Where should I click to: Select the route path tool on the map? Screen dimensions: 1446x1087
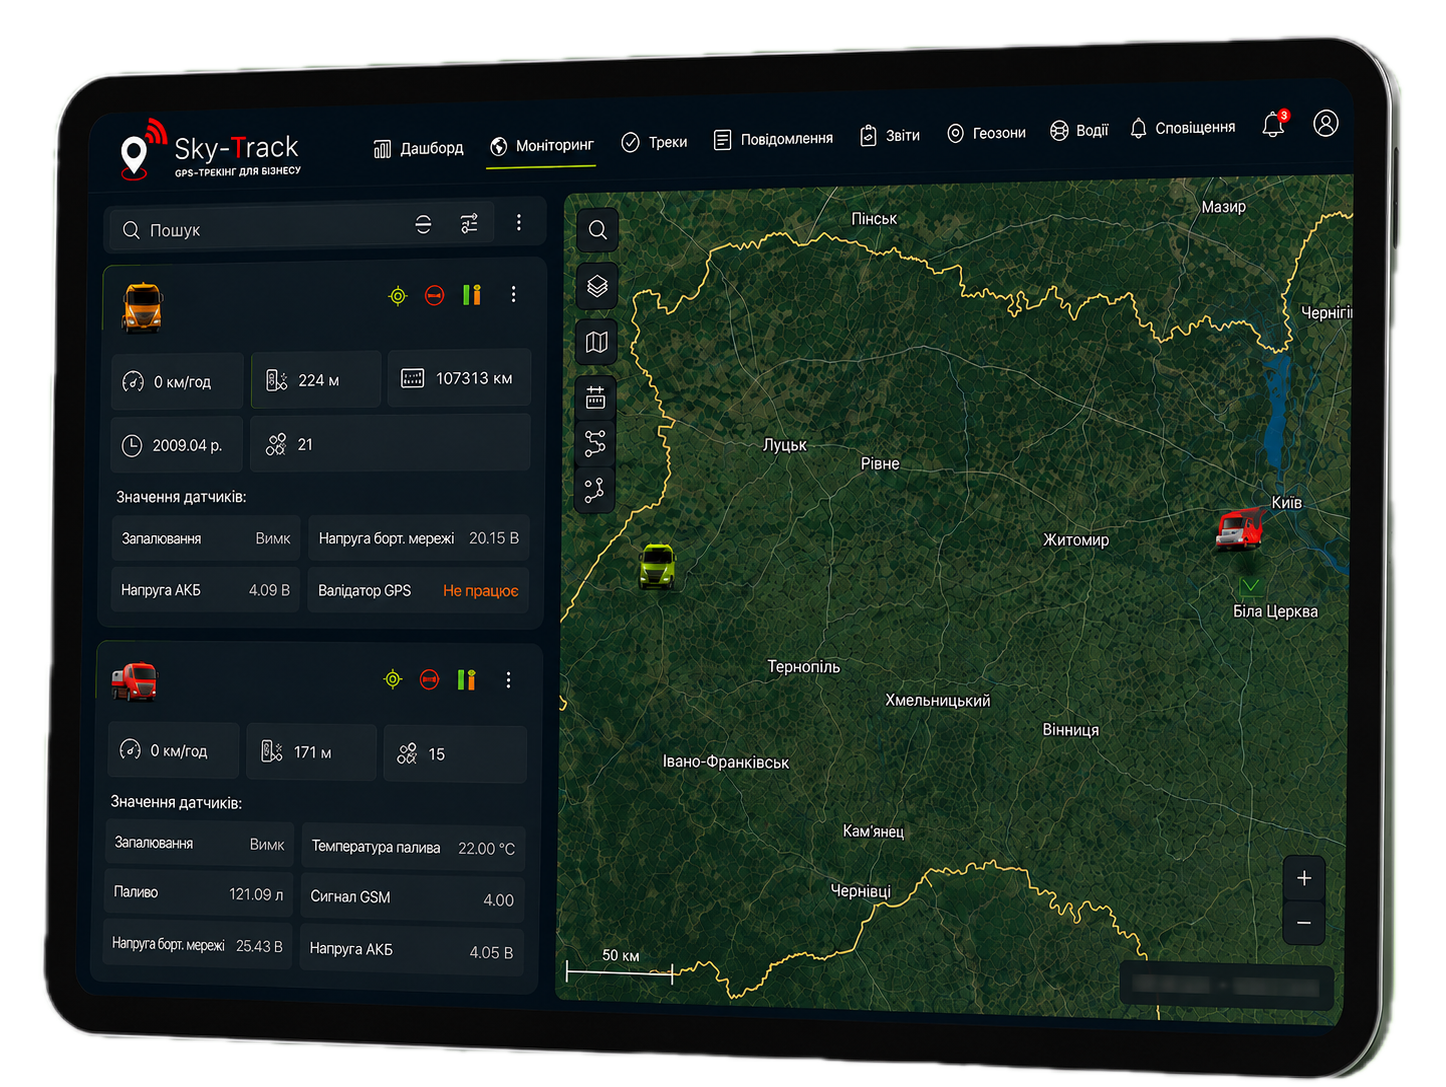(595, 443)
